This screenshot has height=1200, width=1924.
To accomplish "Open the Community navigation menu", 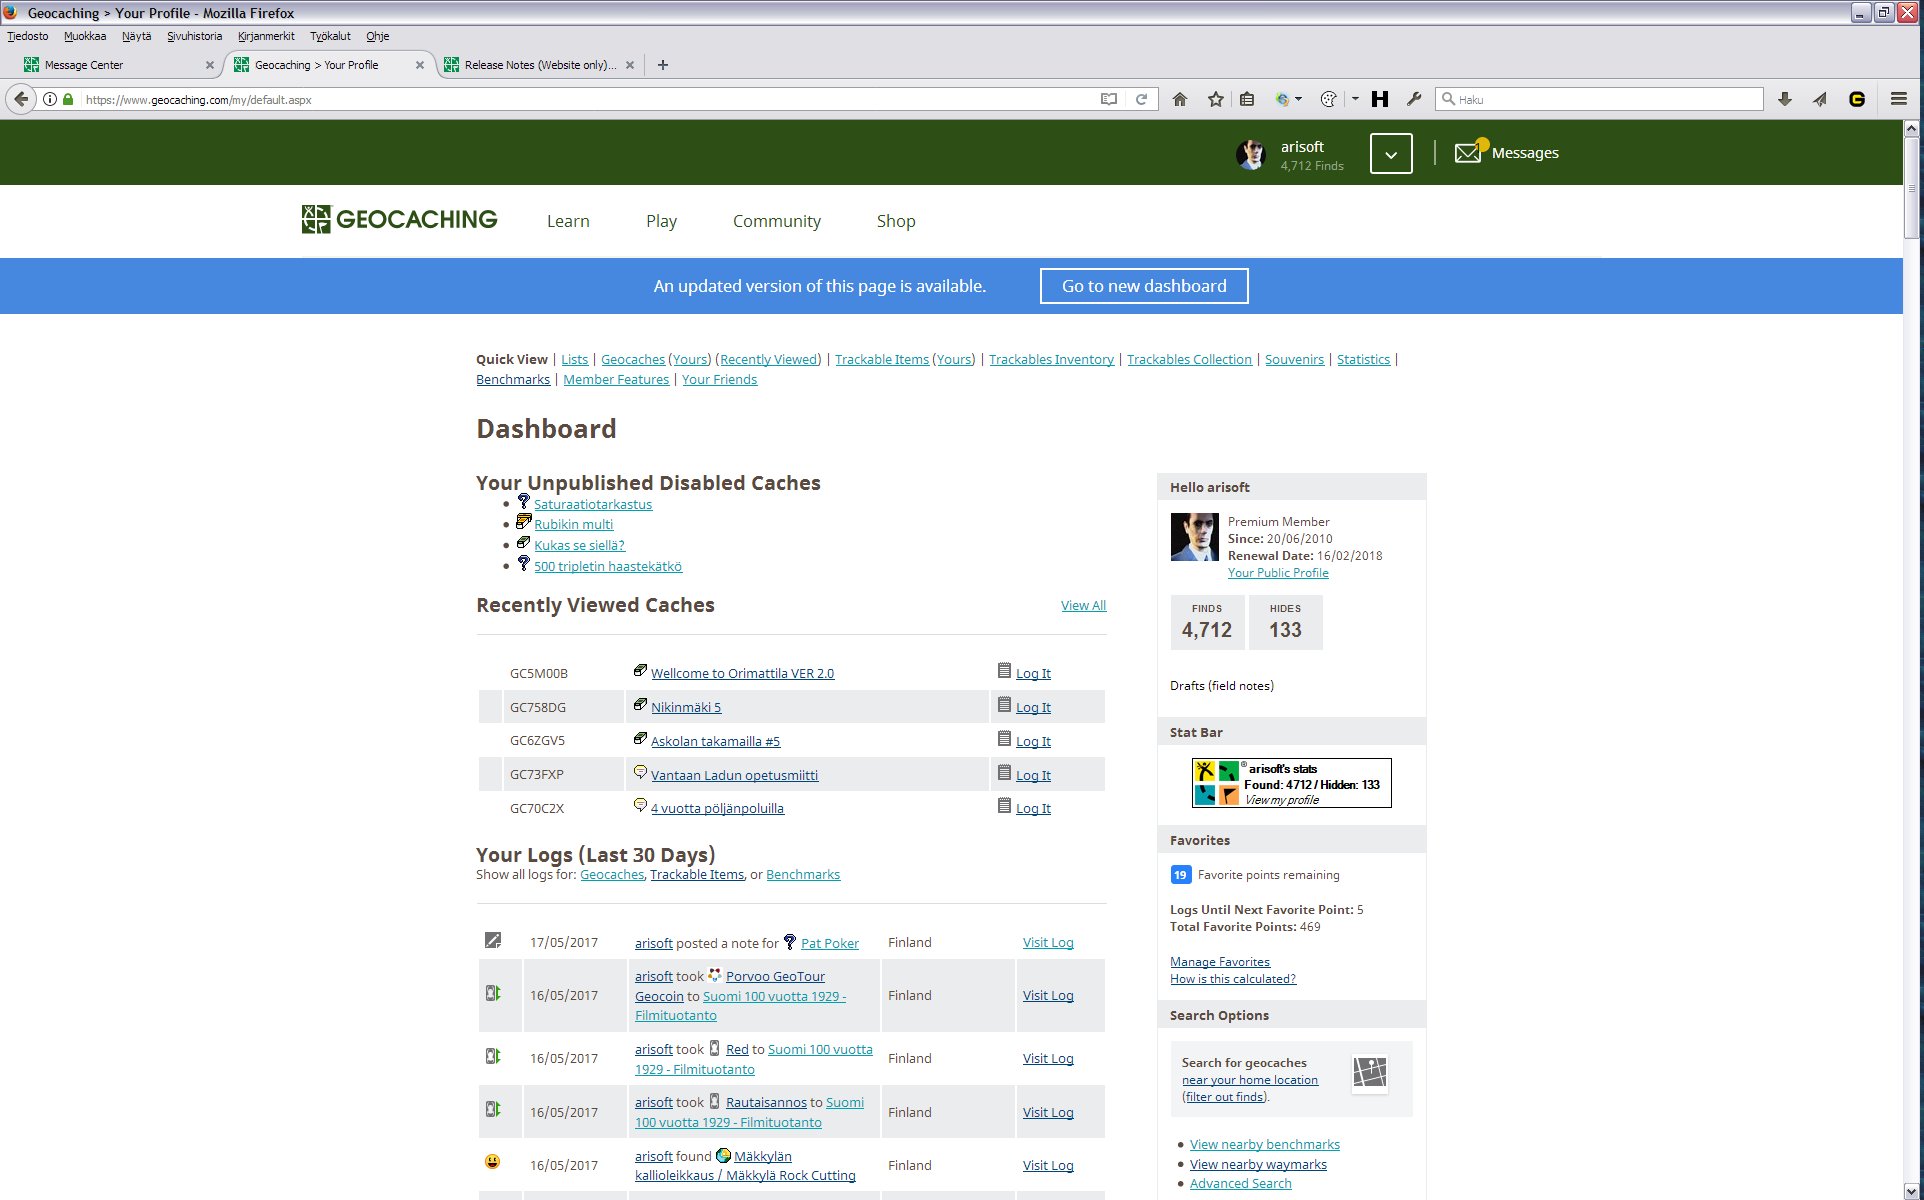I will coord(776,221).
